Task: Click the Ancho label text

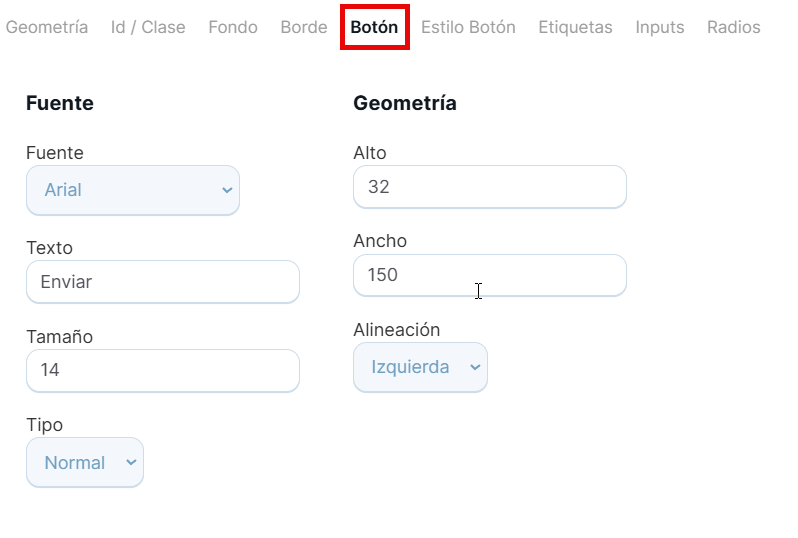Action: pyautogui.click(x=380, y=241)
